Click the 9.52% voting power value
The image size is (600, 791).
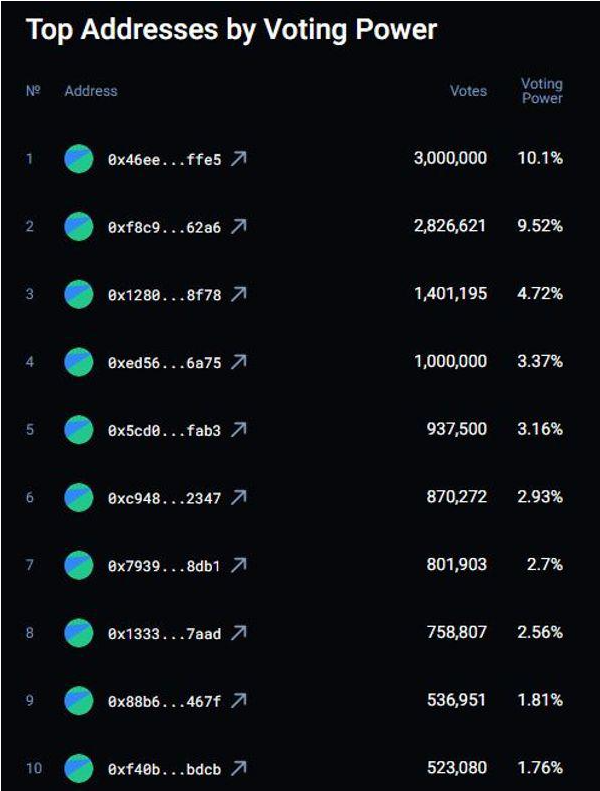click(540, 226)
